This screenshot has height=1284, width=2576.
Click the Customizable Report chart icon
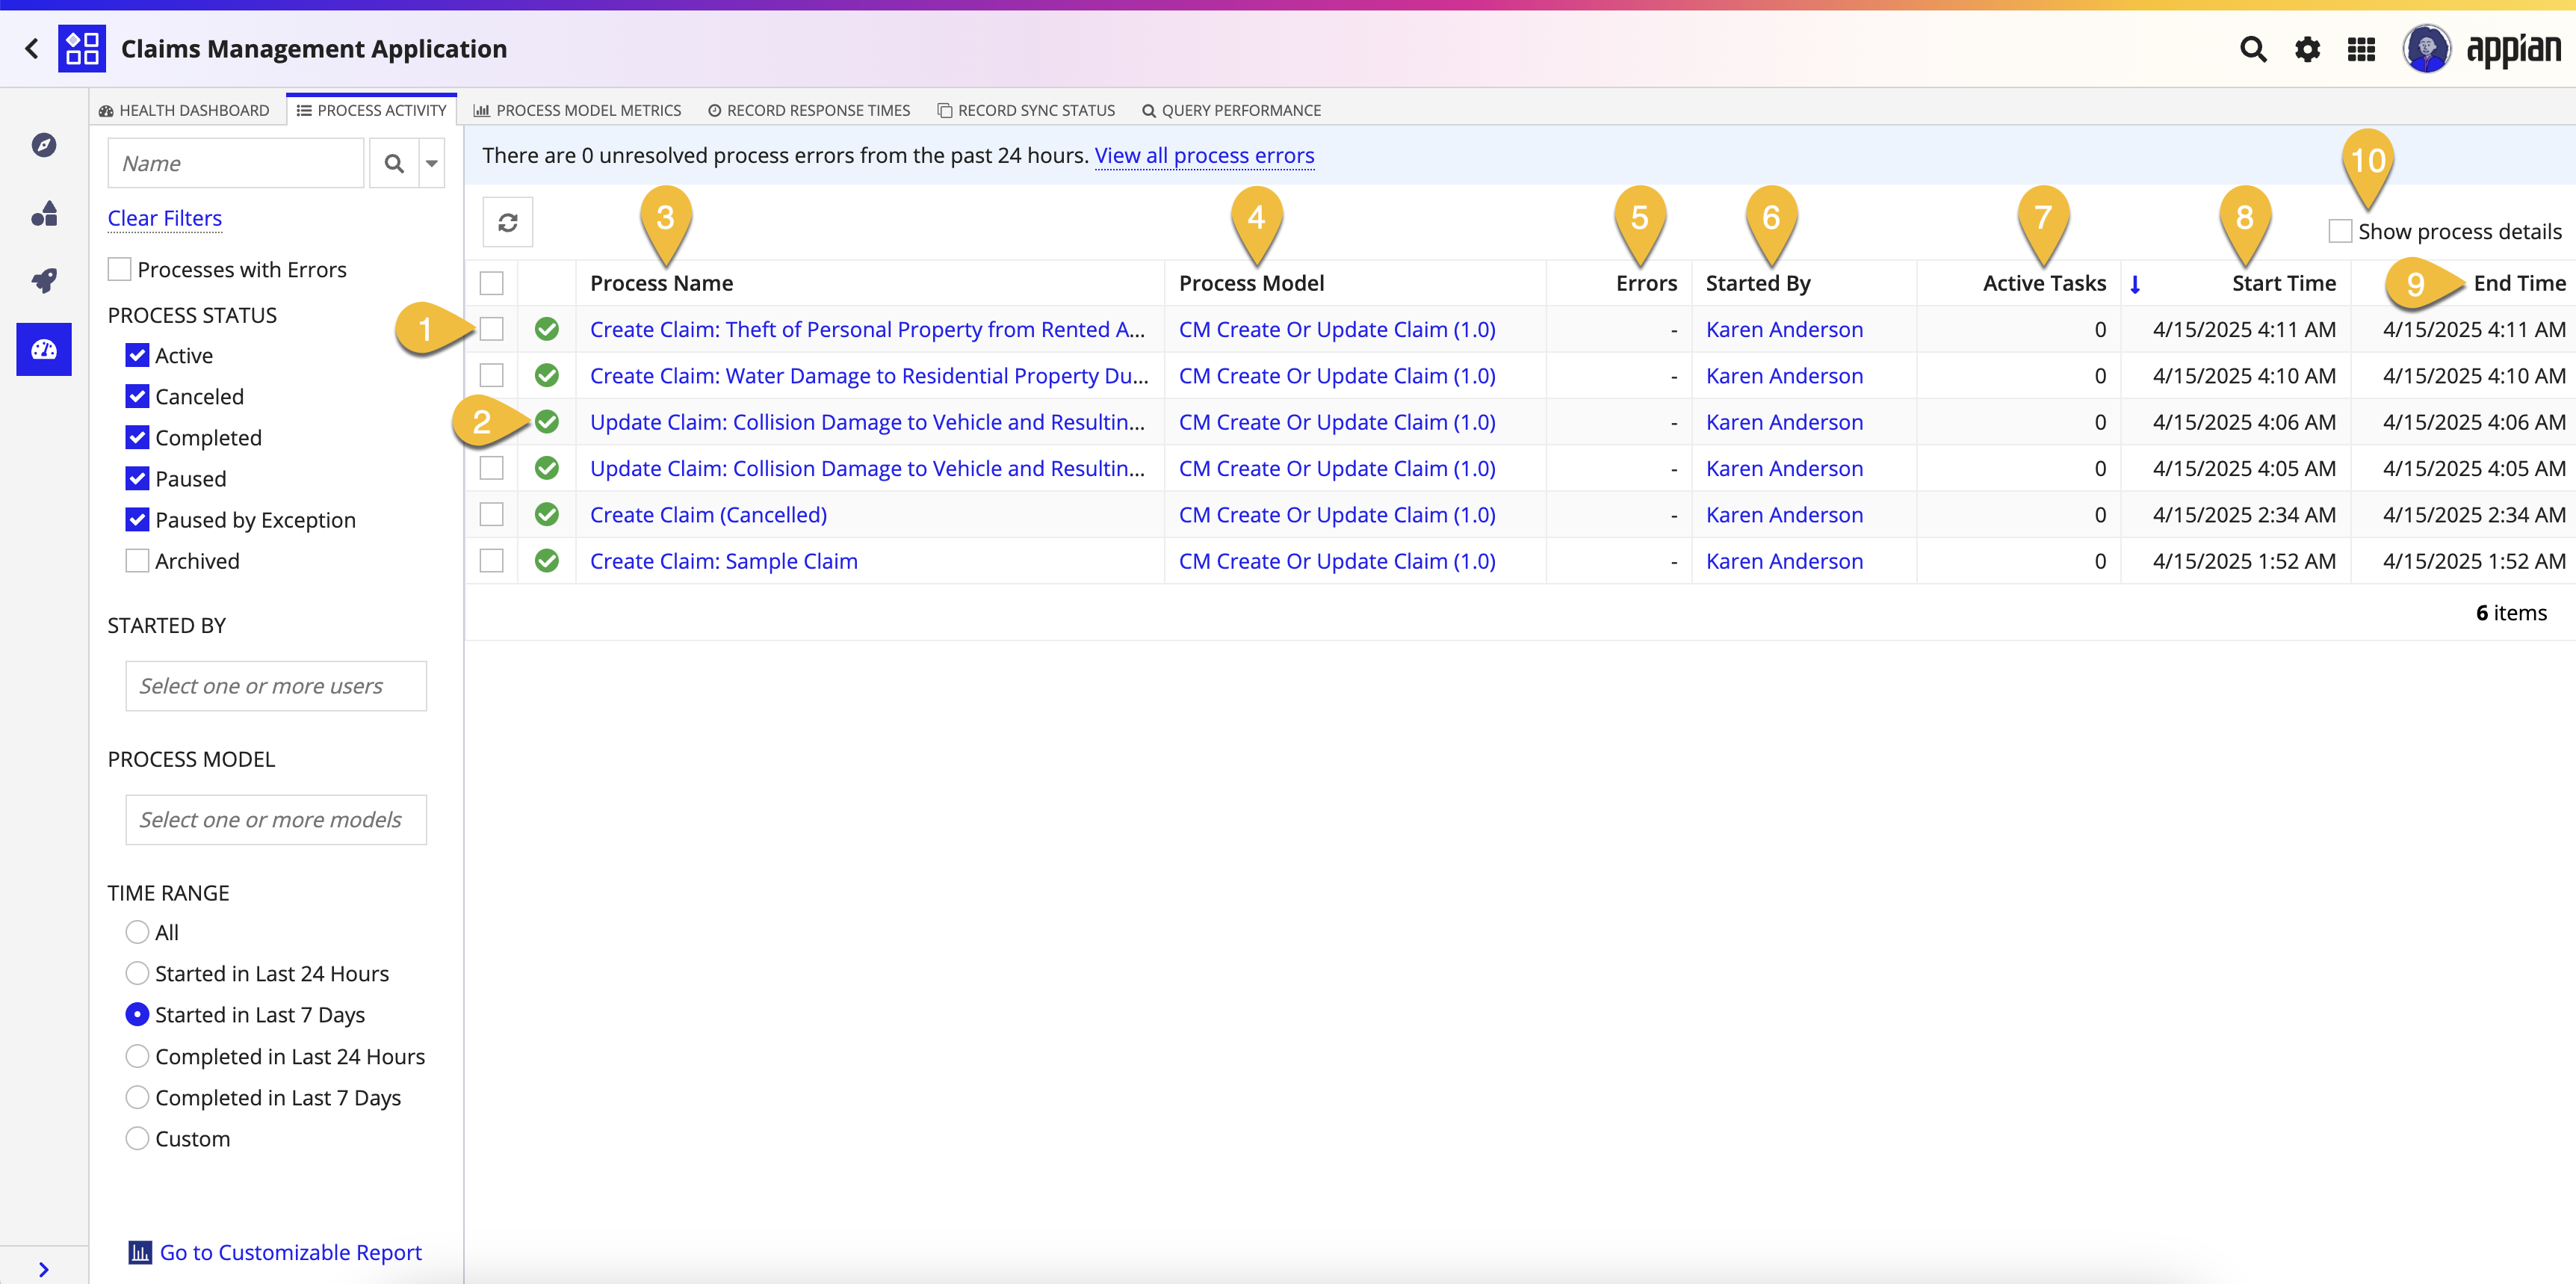(140, 1252)
